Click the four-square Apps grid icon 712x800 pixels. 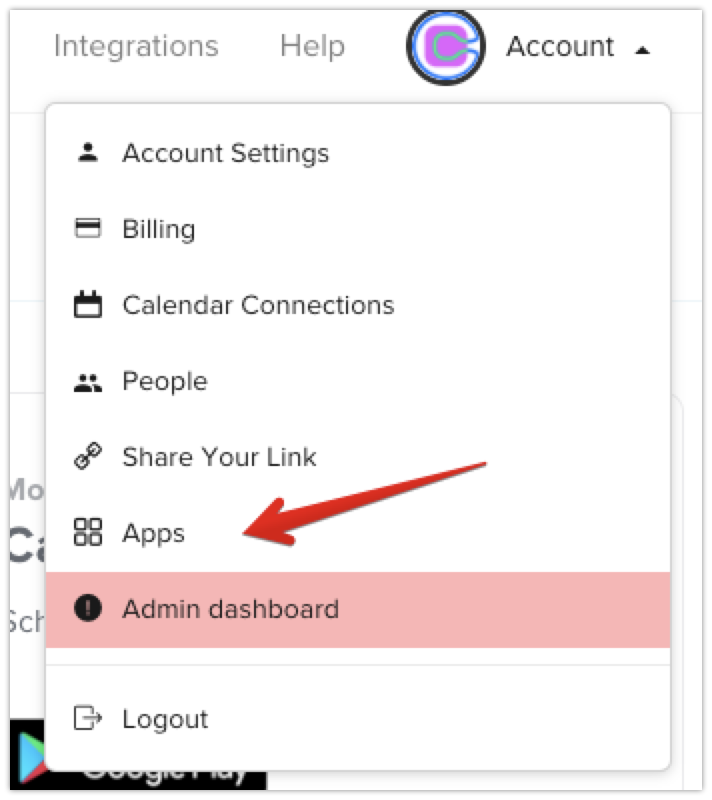(x=88, y=532)
